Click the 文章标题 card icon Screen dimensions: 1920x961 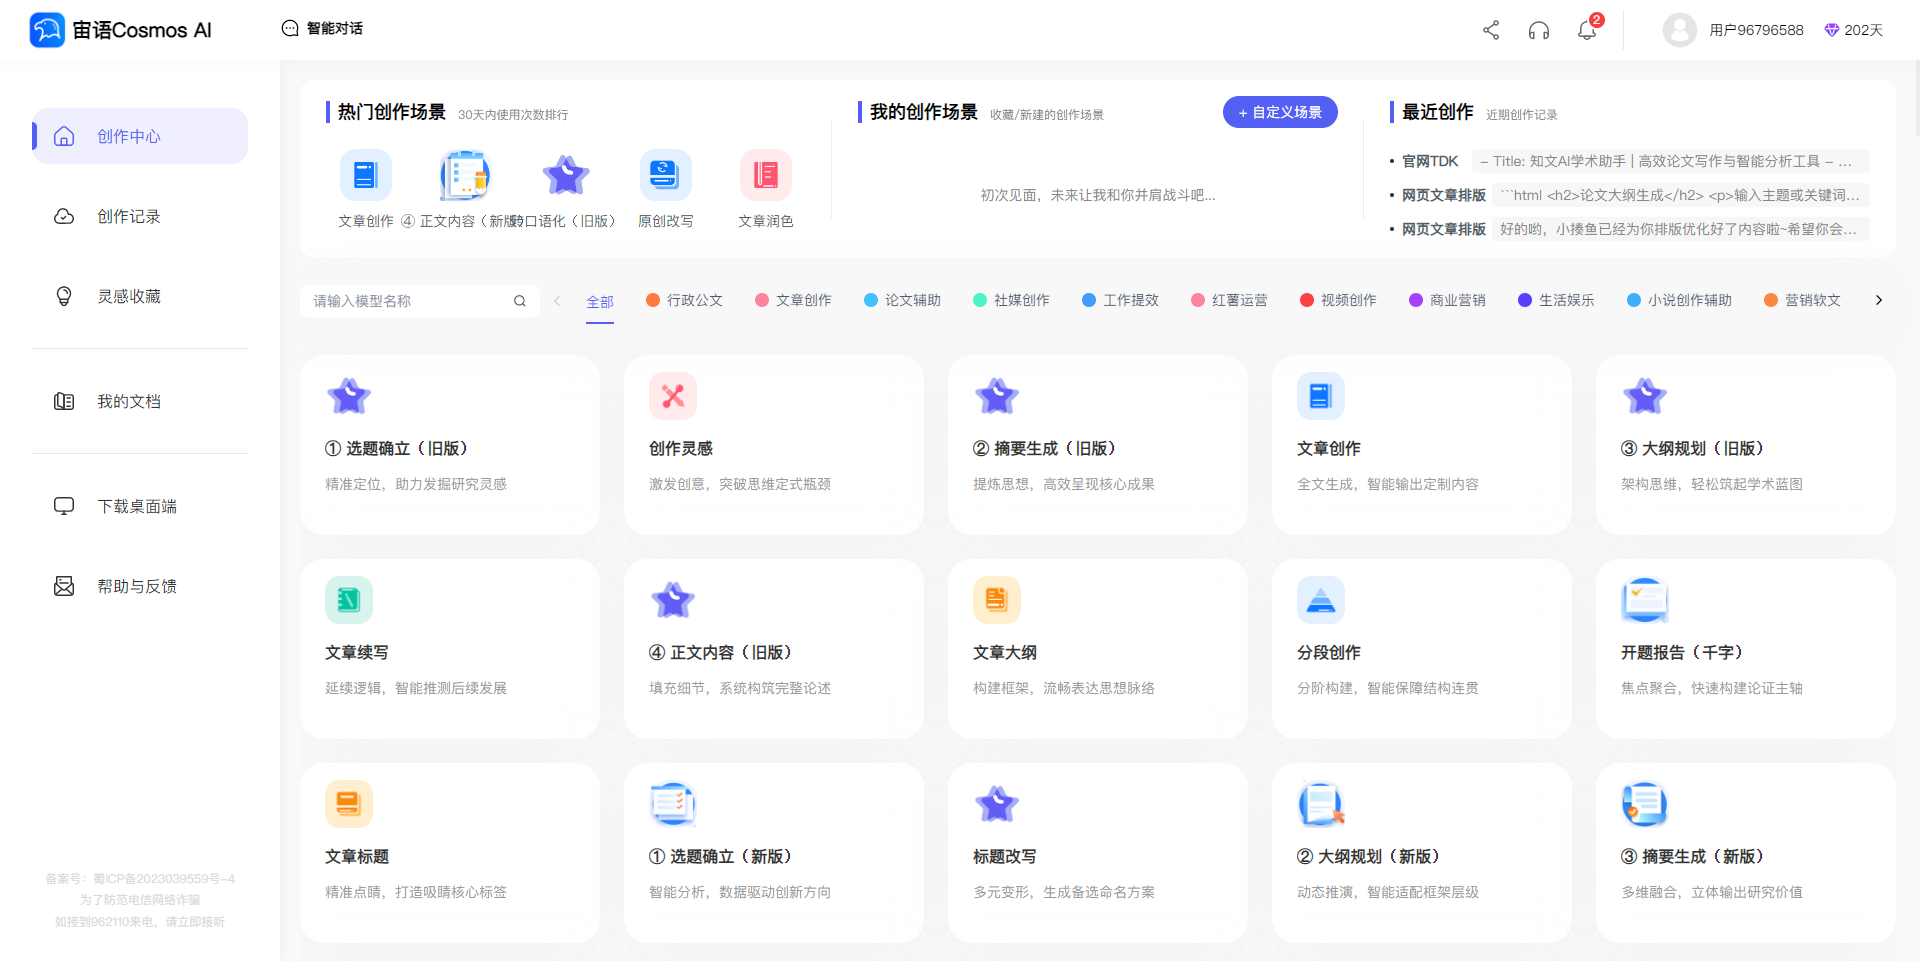click(349, 804)
